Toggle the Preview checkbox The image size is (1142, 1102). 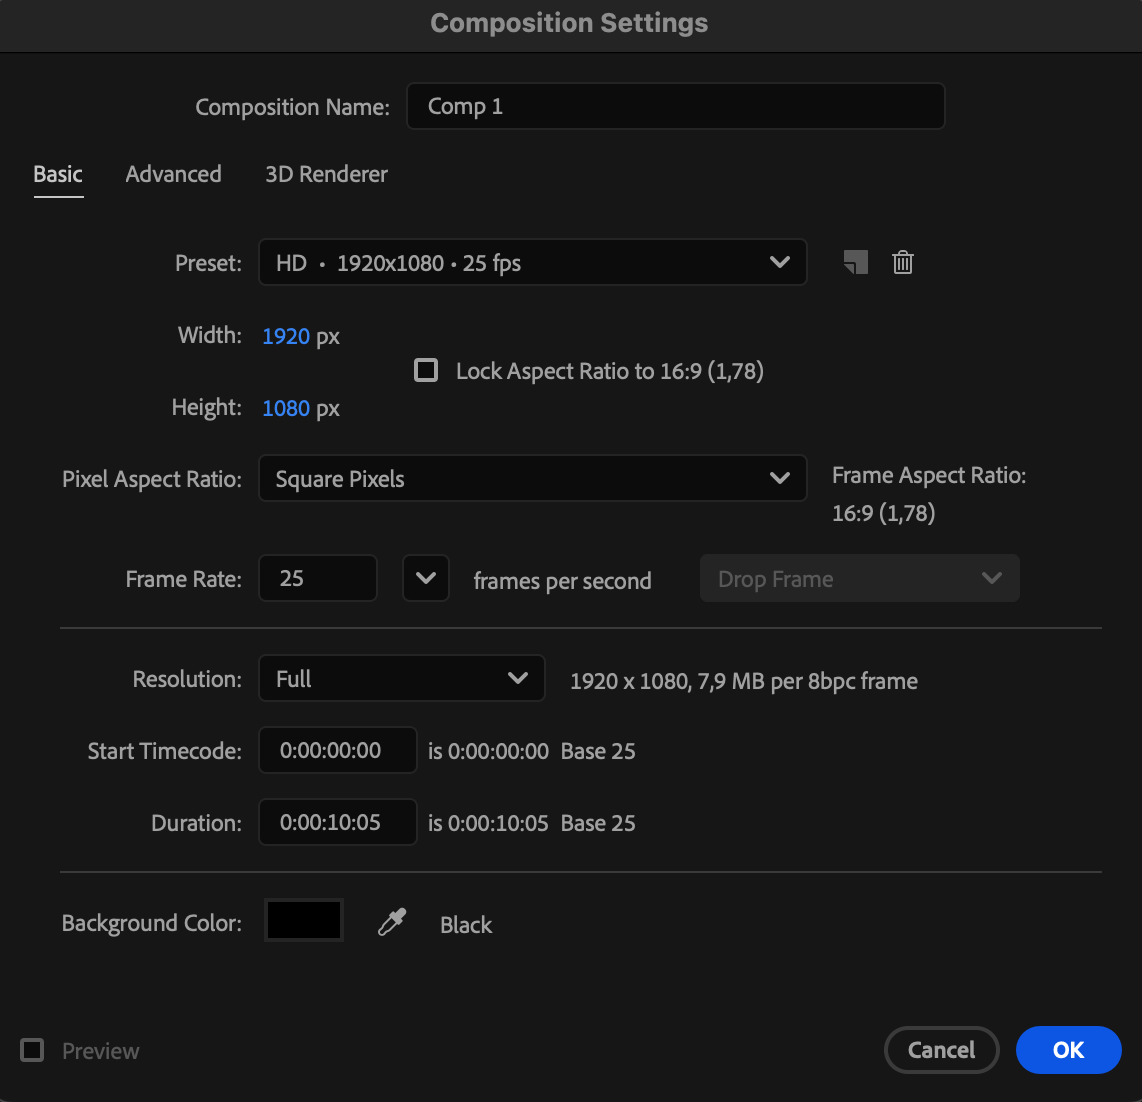[33, 1050]
